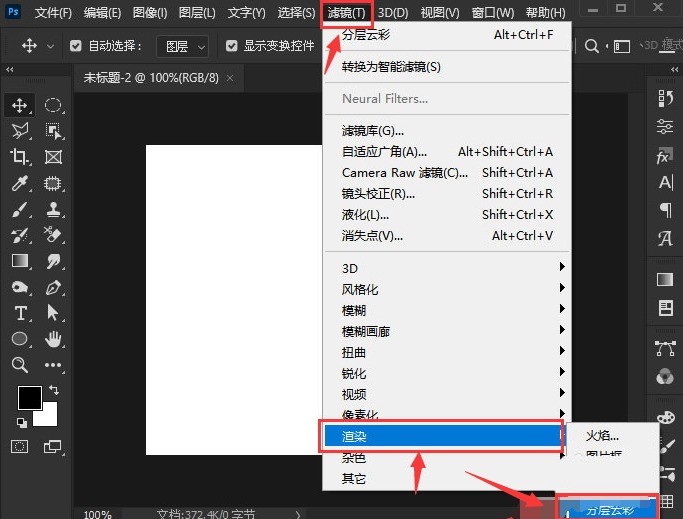Select the Gradient tool
Screen dimensions: 683x519
[20, 261]
